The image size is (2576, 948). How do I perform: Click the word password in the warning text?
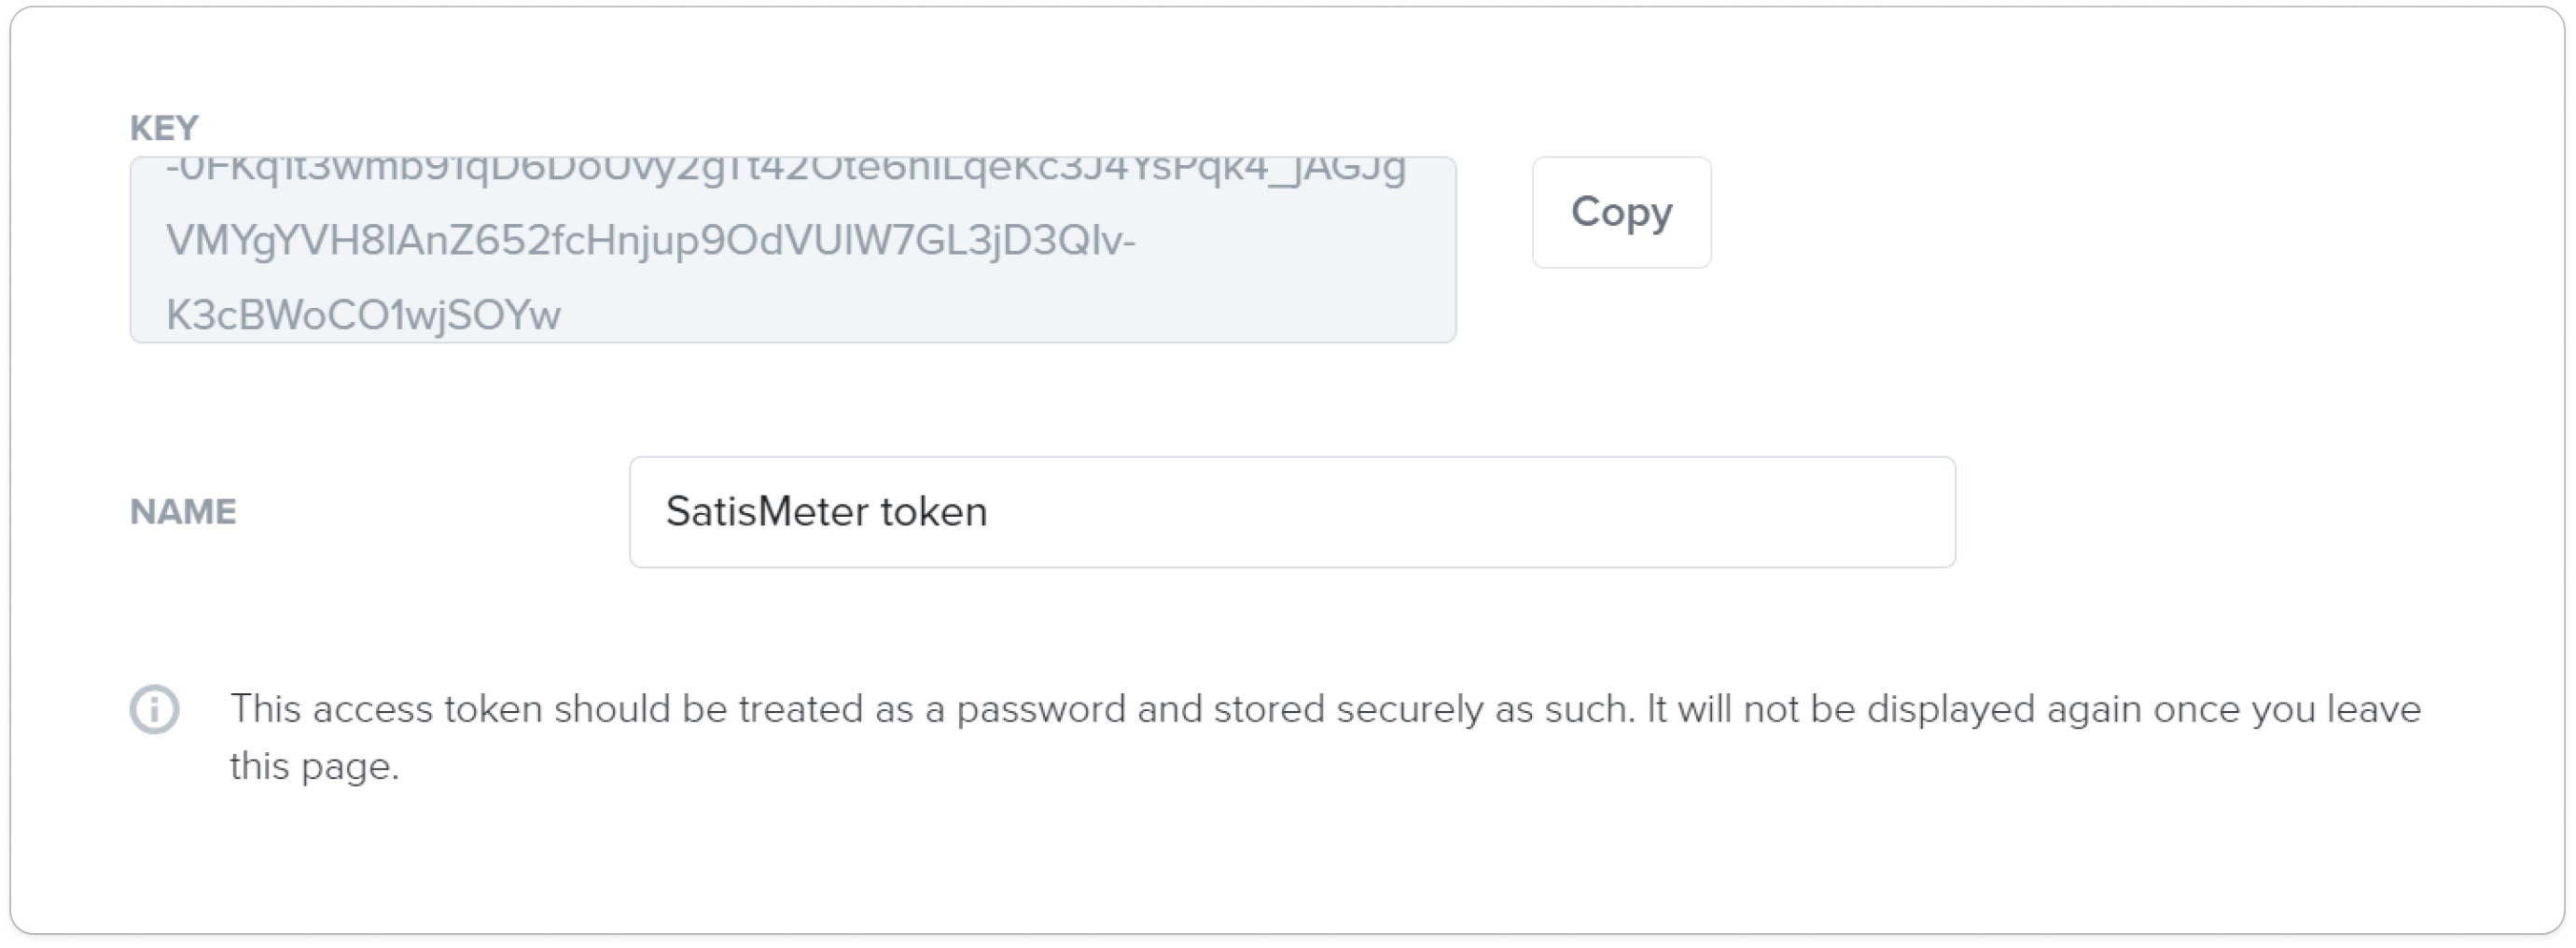pos(1040,709)
